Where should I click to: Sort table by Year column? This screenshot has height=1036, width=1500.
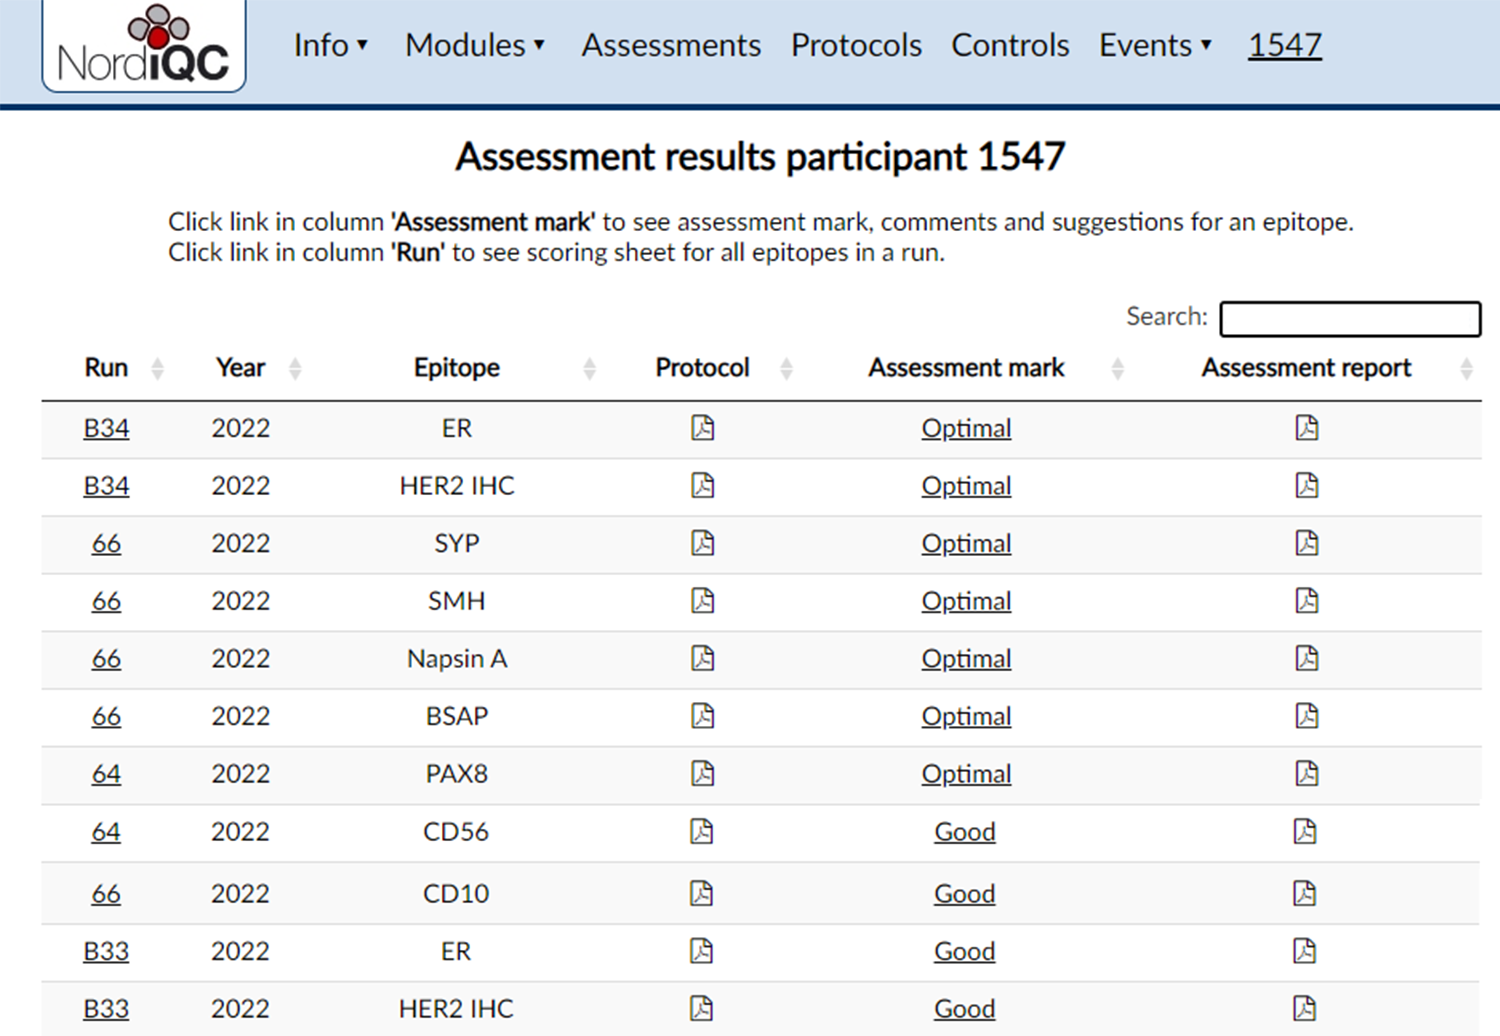click(x=241, y=368)
